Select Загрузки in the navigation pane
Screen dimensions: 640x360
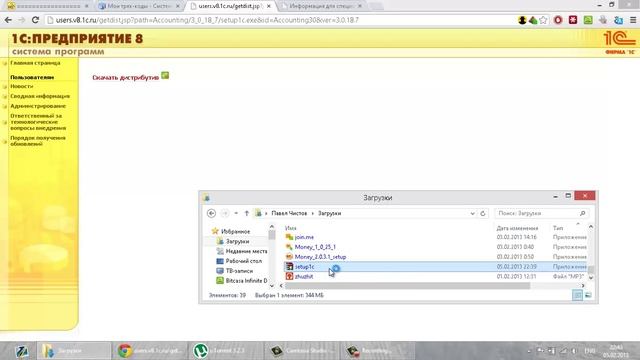[237, 241]
